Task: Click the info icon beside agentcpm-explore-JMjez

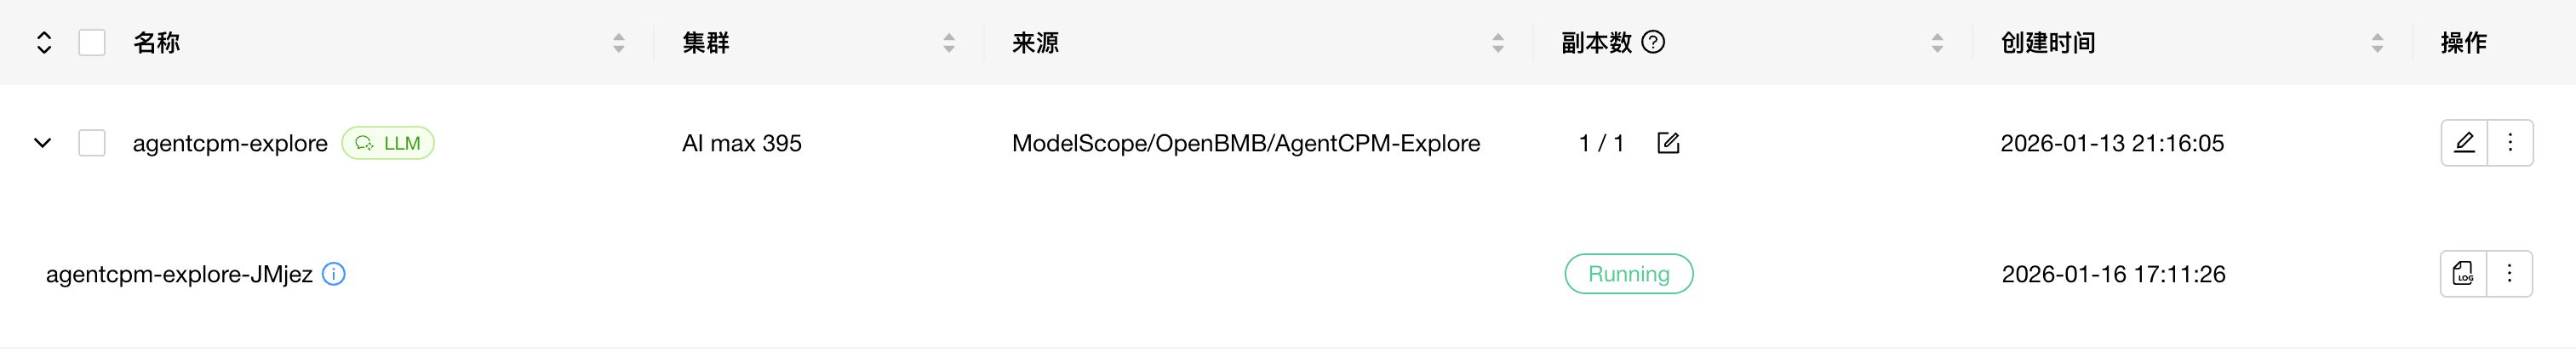Action: pos(334,274)
